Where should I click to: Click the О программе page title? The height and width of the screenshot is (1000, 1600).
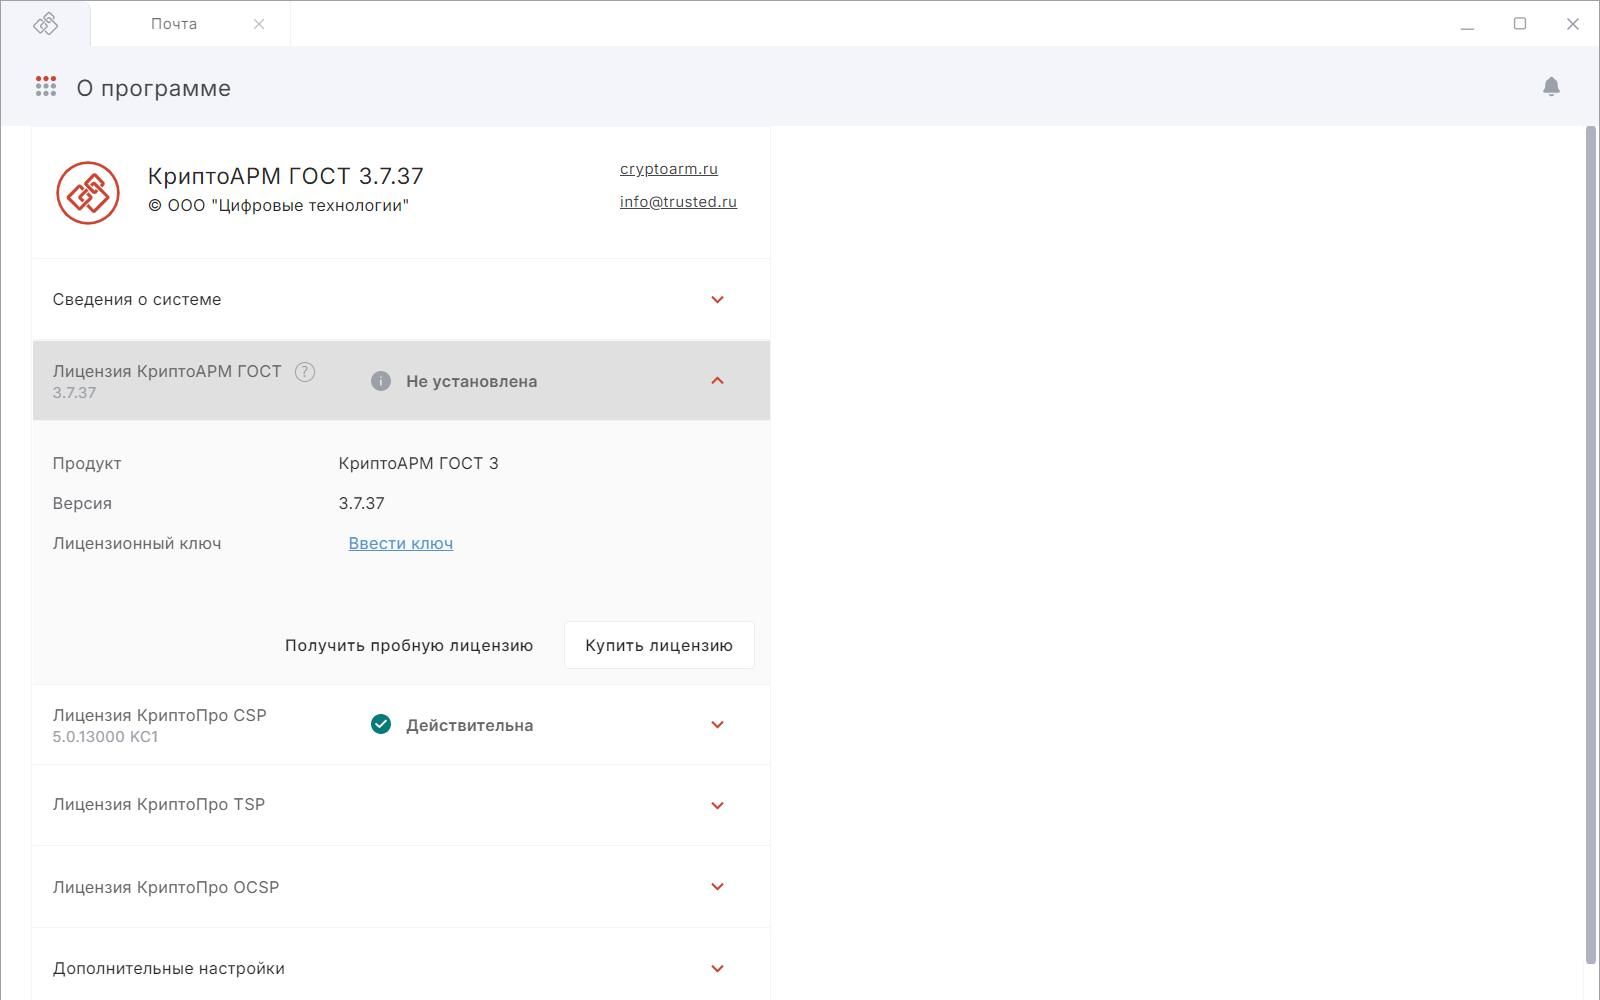[x=154, y=88]
